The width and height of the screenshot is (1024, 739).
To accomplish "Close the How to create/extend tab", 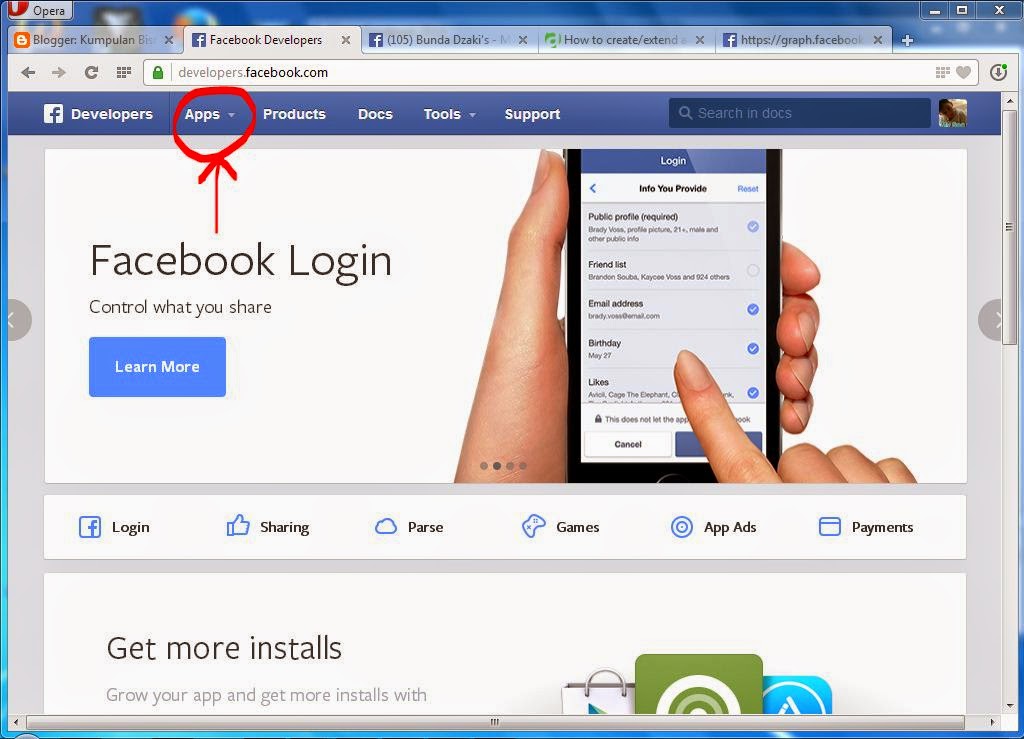I will click(699, 40).
